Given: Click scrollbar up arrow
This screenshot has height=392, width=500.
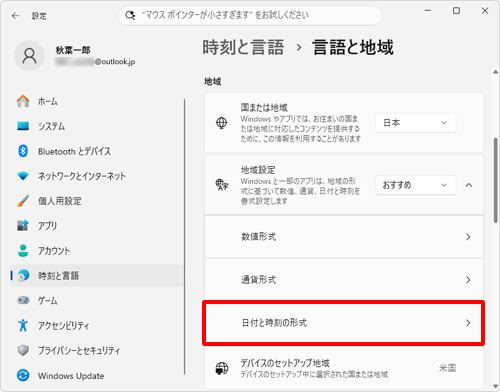Looking at the screenshot, I should [x=495, y=72].
